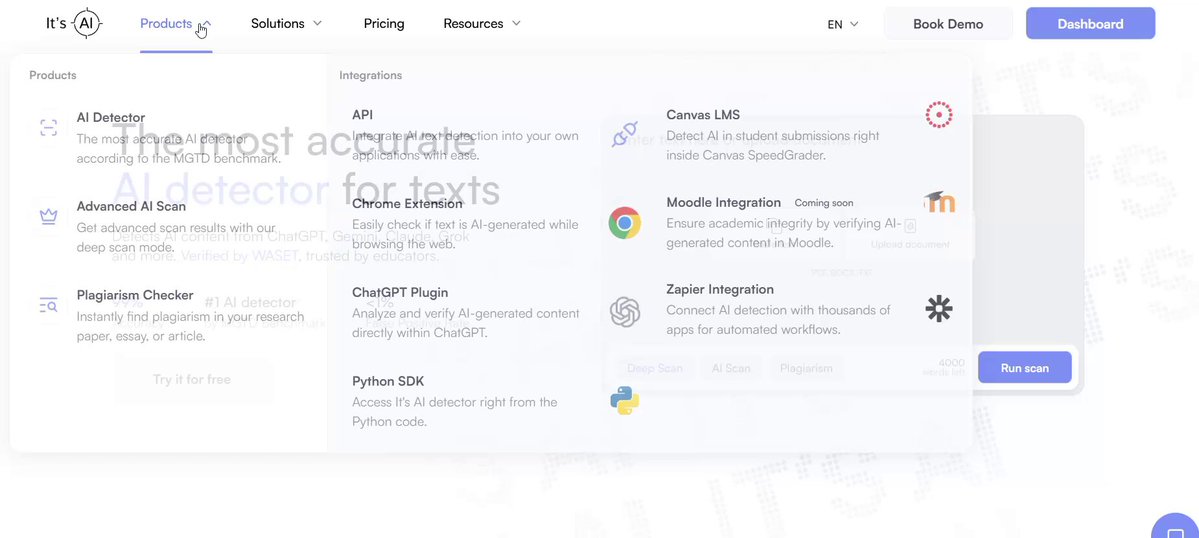The width and height of the screenshot is (1199, 538).
Task: Click the red Canvas LMS logo
Action: (938, 115)
